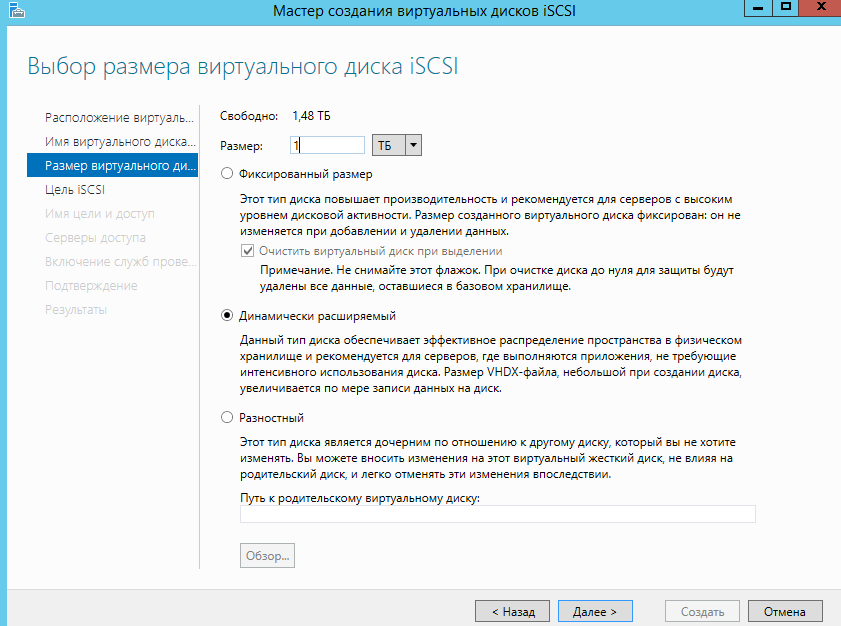841x626 pixels.
Task: Jump to the Цель iSCSI step
Action: (75, 189)
